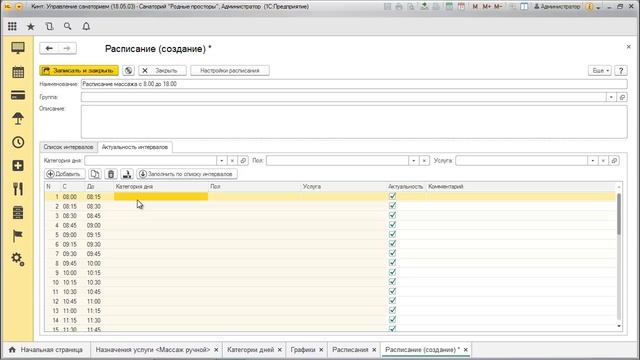
Task: Go back with left arrow button
Action: click(49, 48)
